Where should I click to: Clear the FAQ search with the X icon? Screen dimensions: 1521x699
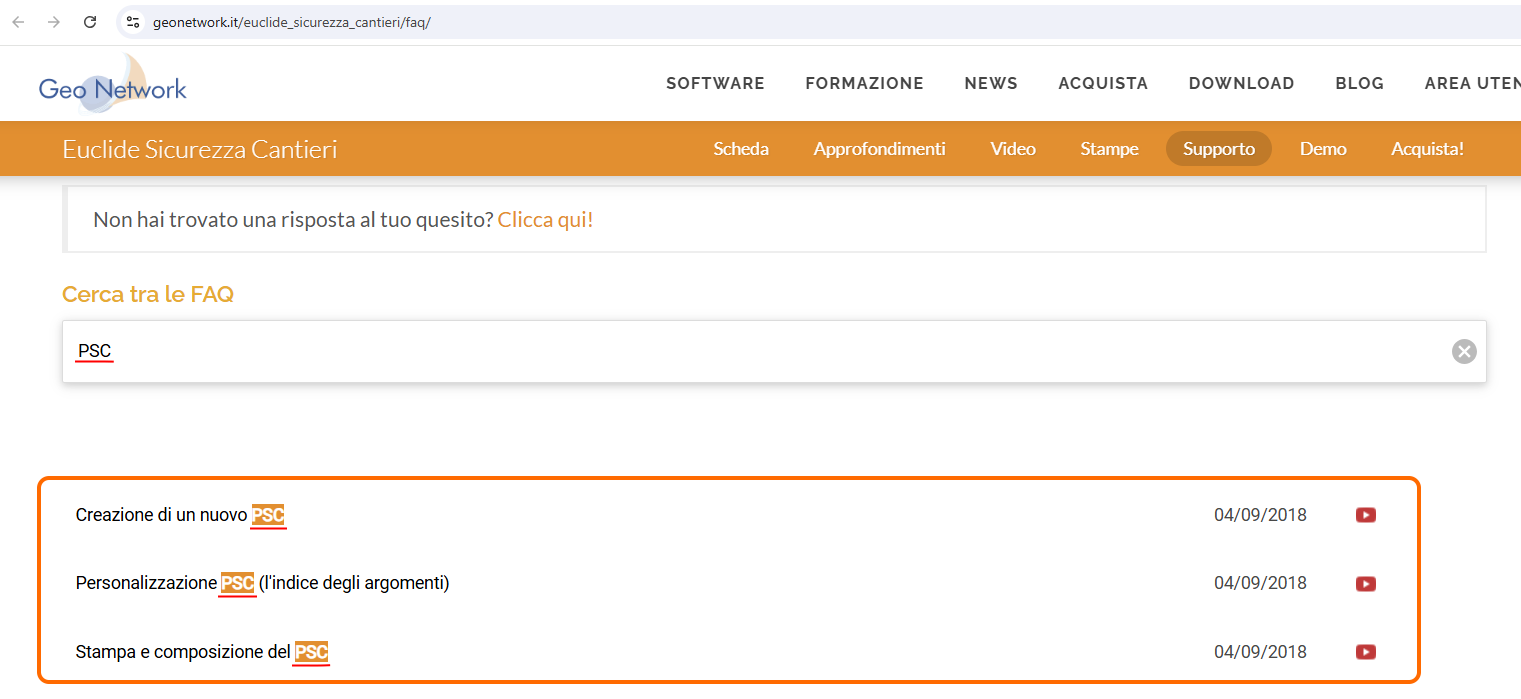tap(1464, 351)
